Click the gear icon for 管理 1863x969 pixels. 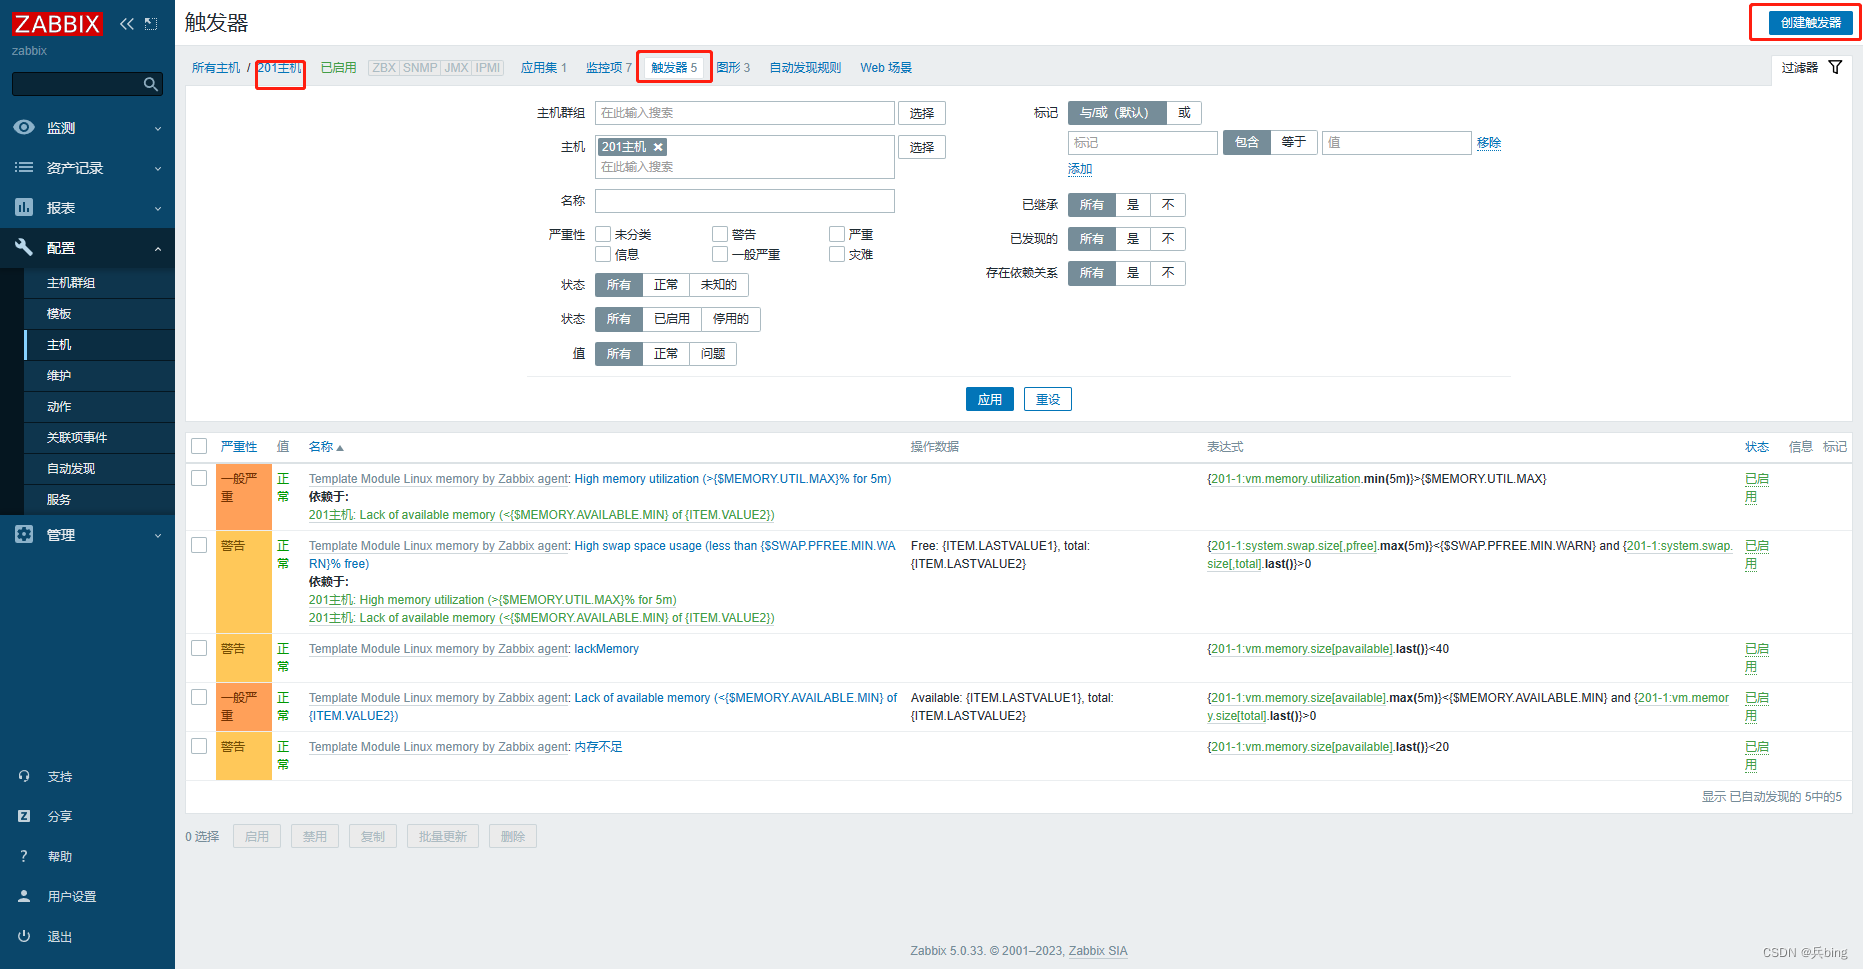coord(24,534)
